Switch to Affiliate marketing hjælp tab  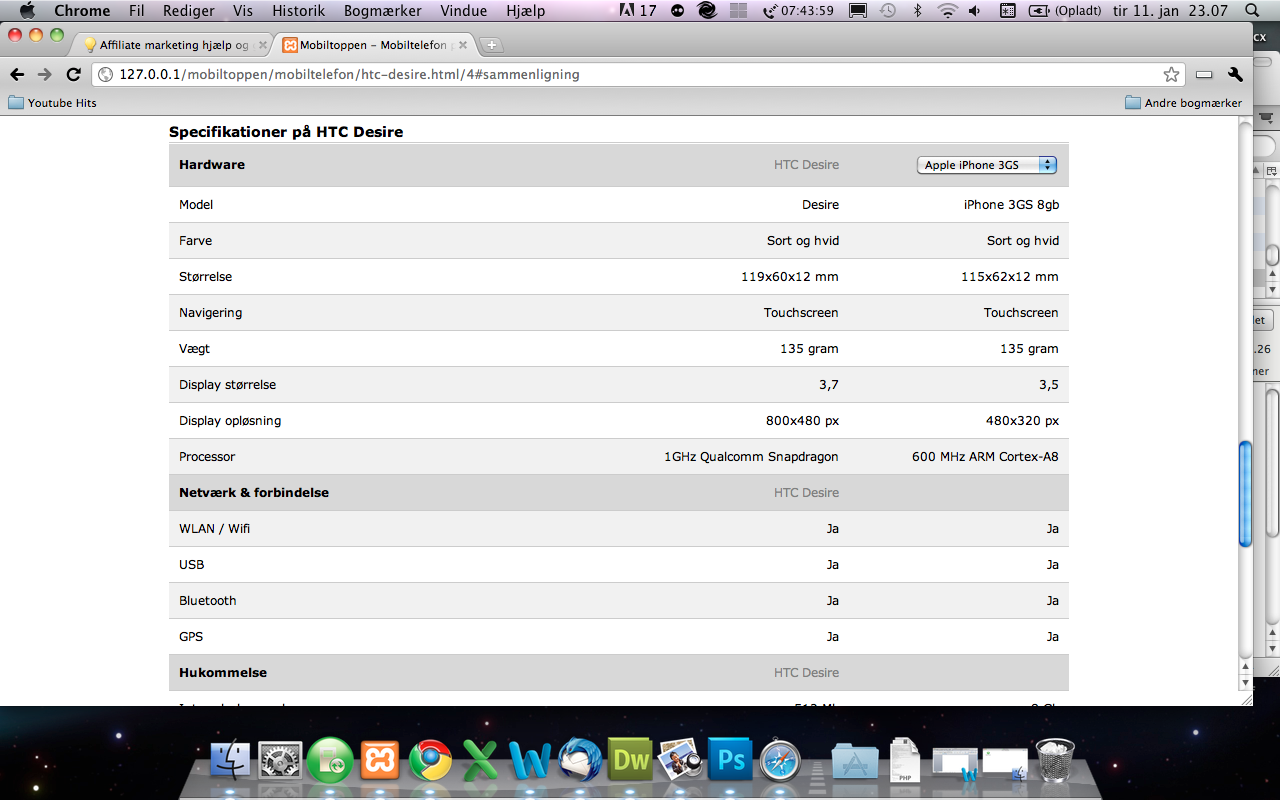[172, 45]
